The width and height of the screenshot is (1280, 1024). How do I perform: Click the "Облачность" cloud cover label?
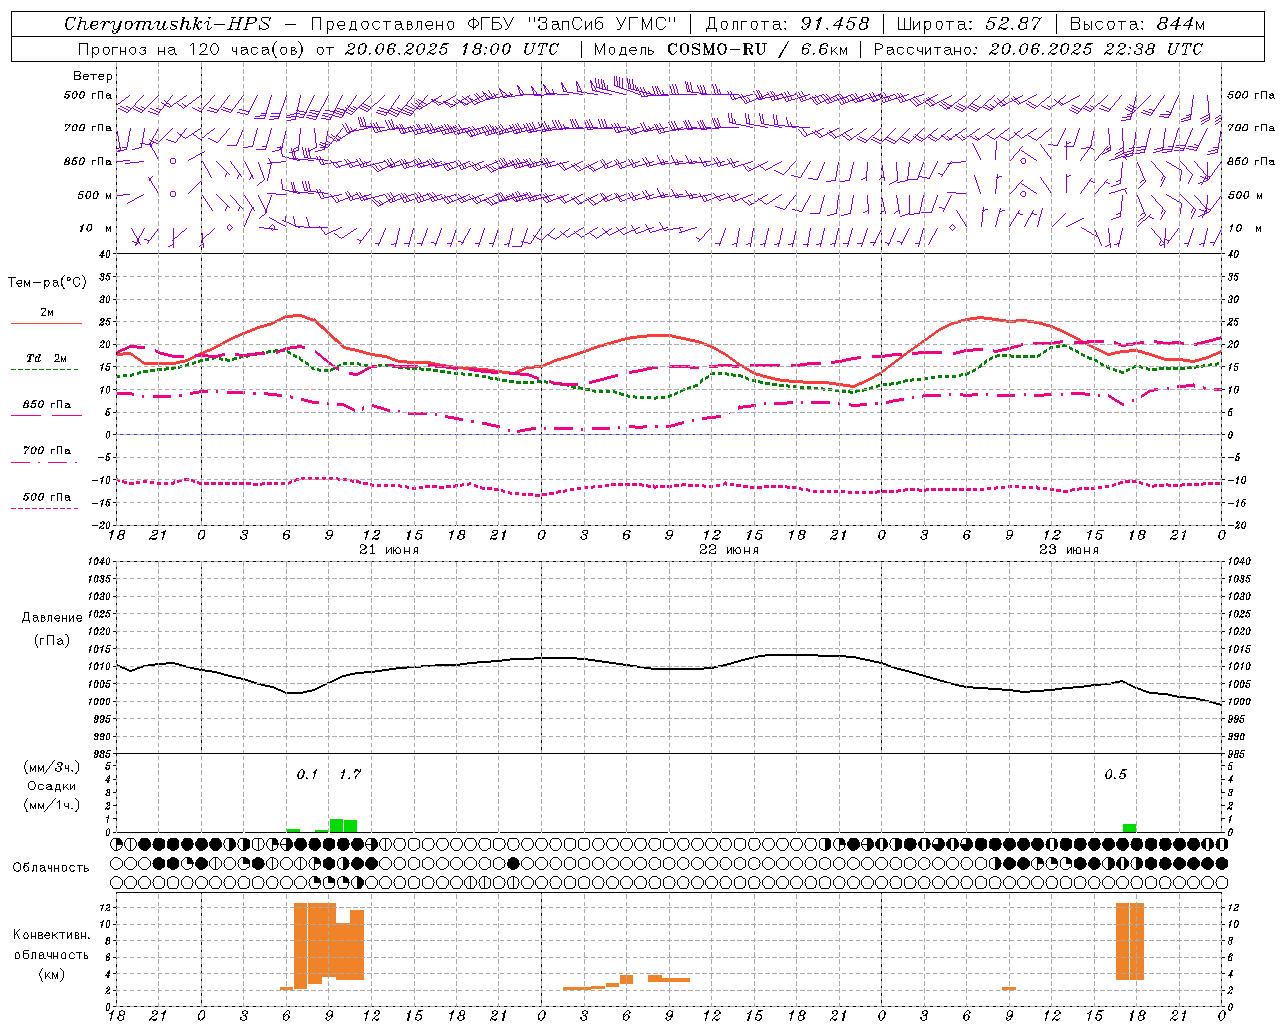tap(51, 868)
